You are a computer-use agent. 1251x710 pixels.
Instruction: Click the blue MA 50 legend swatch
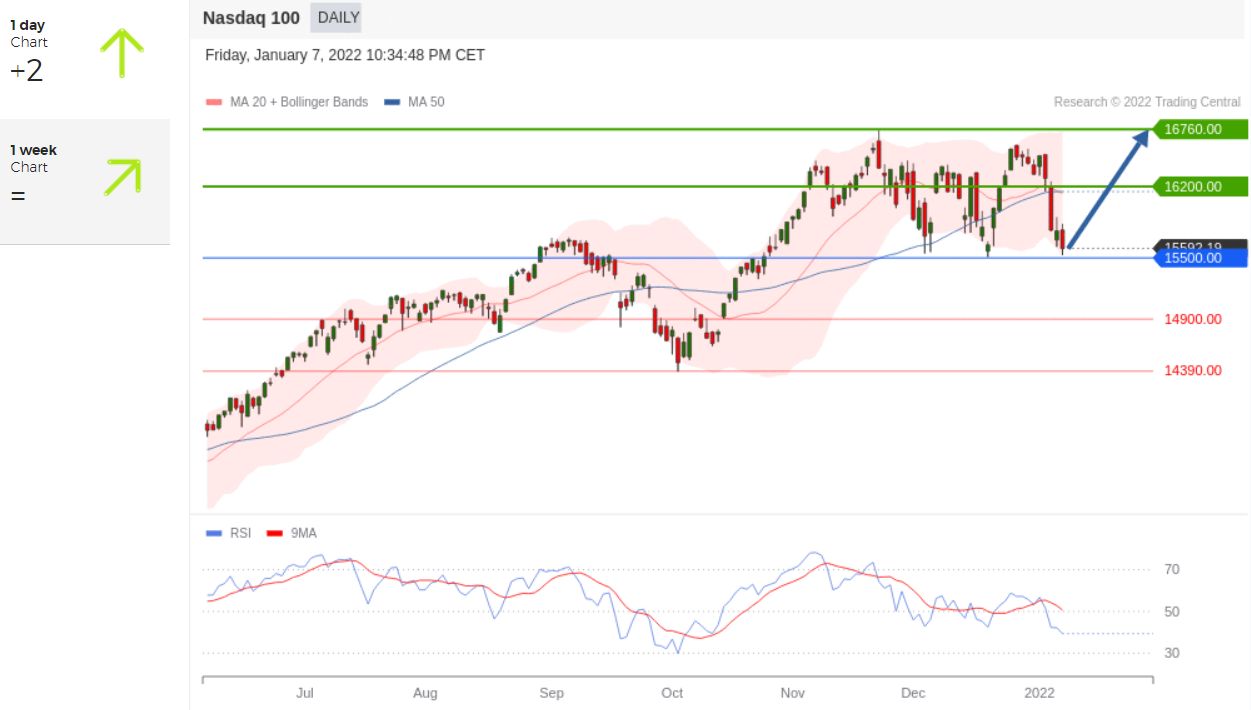pos(392,102)
